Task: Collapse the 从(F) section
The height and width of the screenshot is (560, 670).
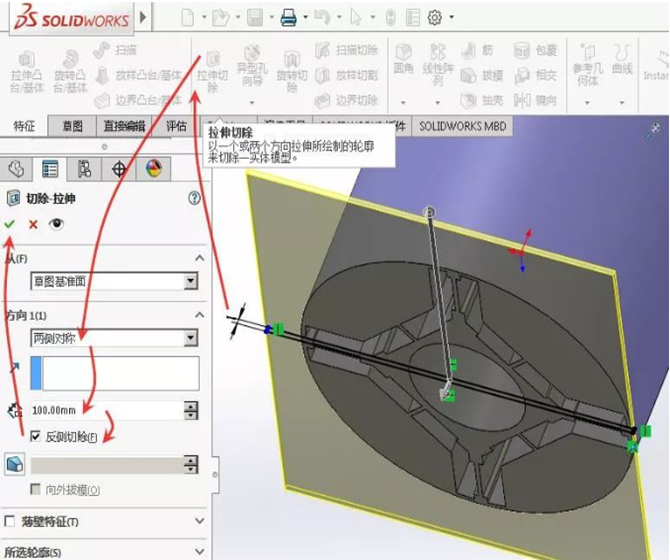Action: click(x=200, y=258)
